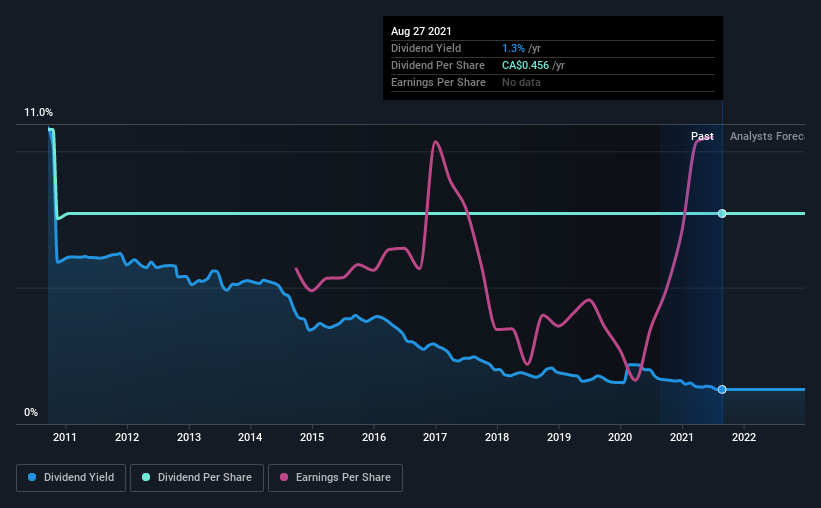The image size is (821, 508).
Task: Toggle the Dividend Per Share legend button
Action: [x=197, y=478]
